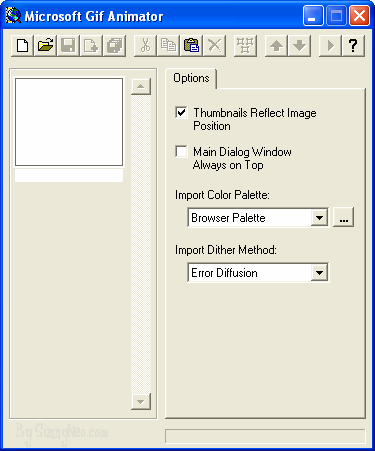Uncheck Thumbnails Reflect Image Position

tap(181, 113)
